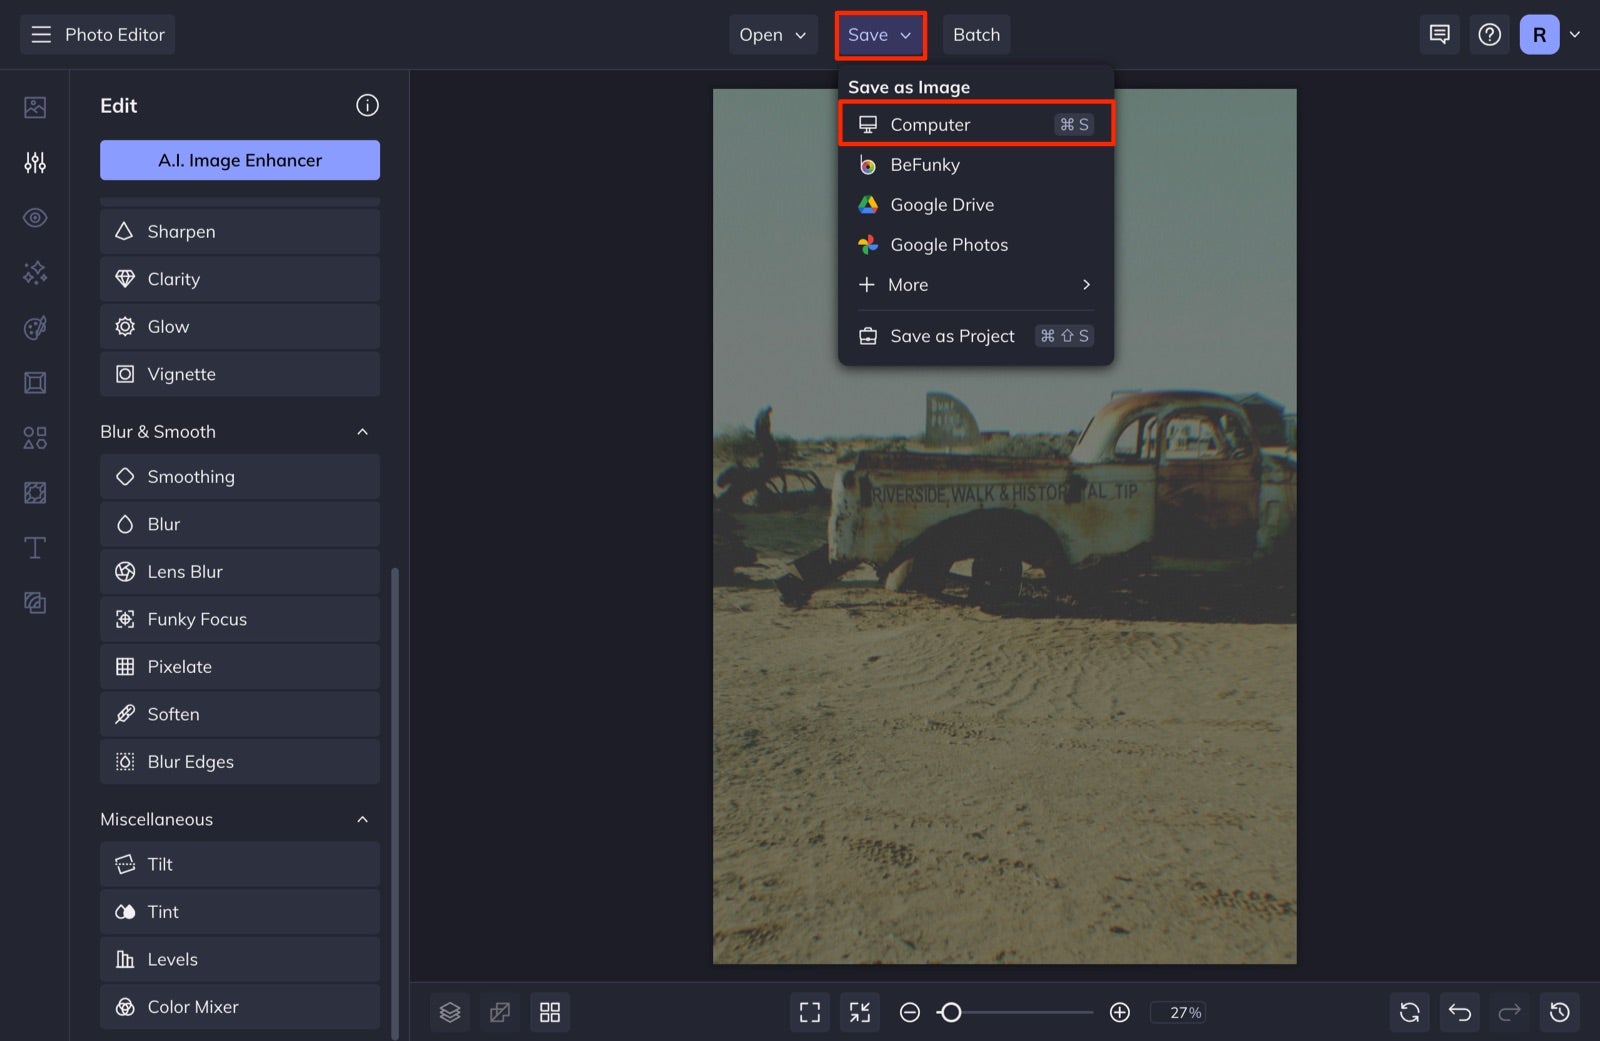The image size is (1600, 1041).
Task: Open the Help question mark icon
Action: pos(1489,33)
